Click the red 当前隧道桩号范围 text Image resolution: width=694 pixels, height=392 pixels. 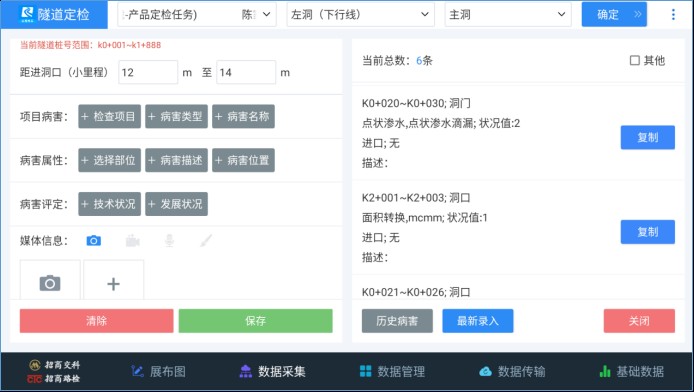(x=90, y=45)
